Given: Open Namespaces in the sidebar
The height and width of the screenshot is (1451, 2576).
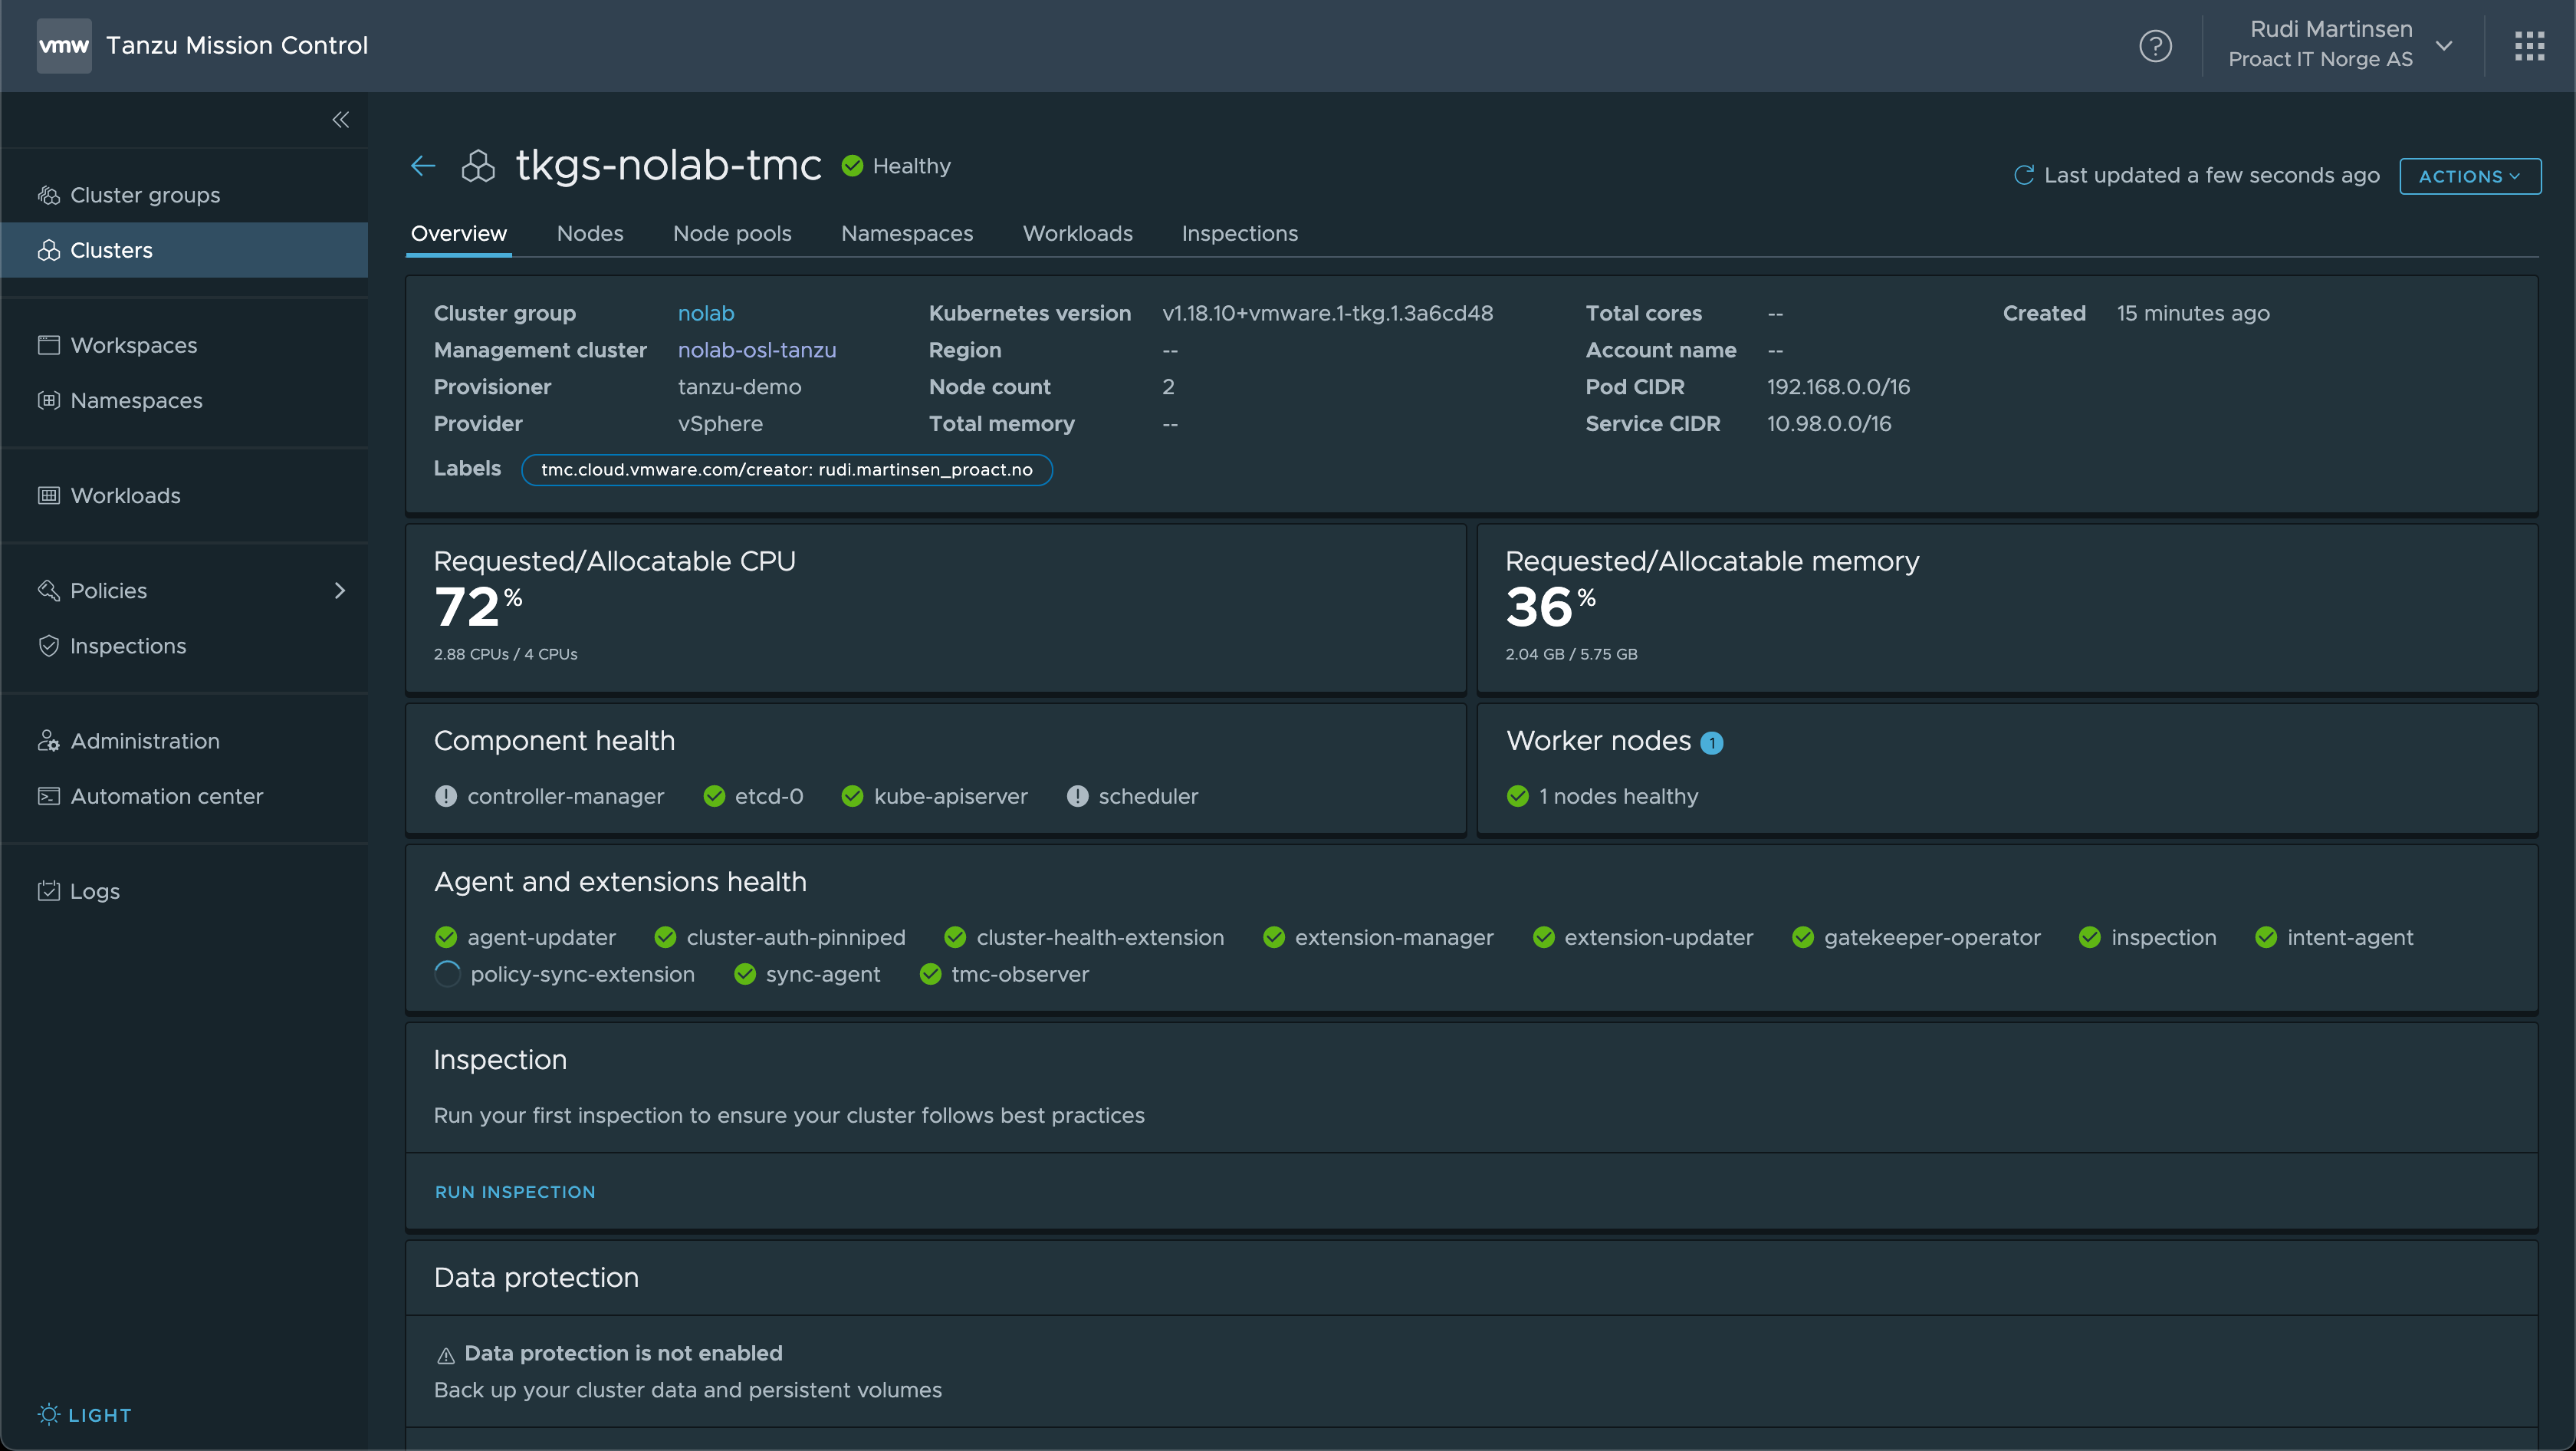Looking at the screenshot, I should click(184, 400).
